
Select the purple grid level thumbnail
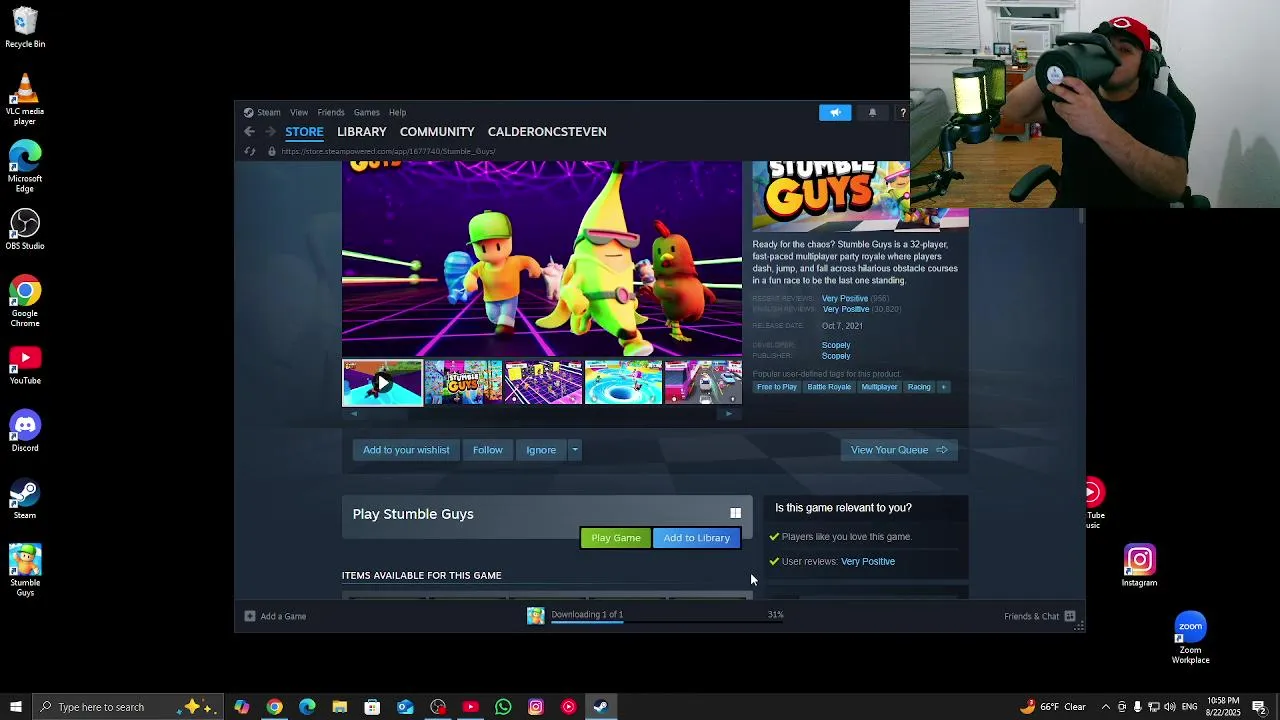(x=543, y=383)
